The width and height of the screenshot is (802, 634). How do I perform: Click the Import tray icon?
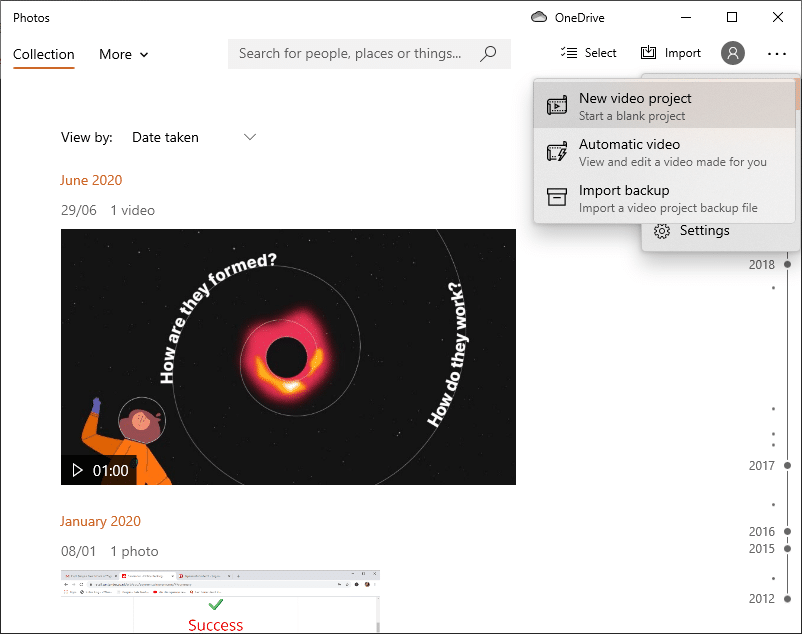[x=648, y=53]
